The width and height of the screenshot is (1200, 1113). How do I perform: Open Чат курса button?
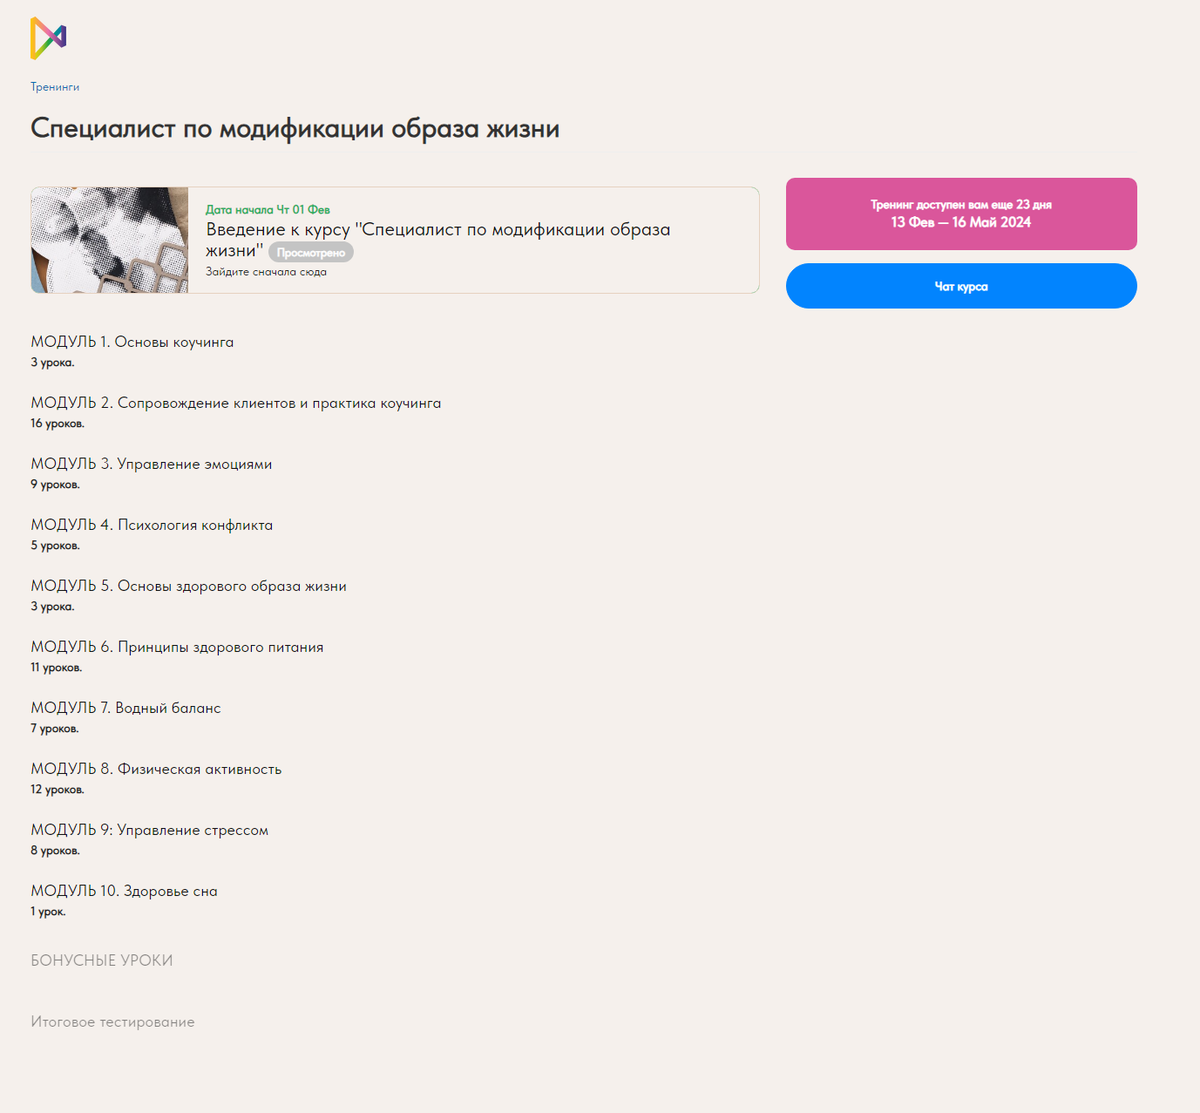pyautogui.click(x=960, y=286)
